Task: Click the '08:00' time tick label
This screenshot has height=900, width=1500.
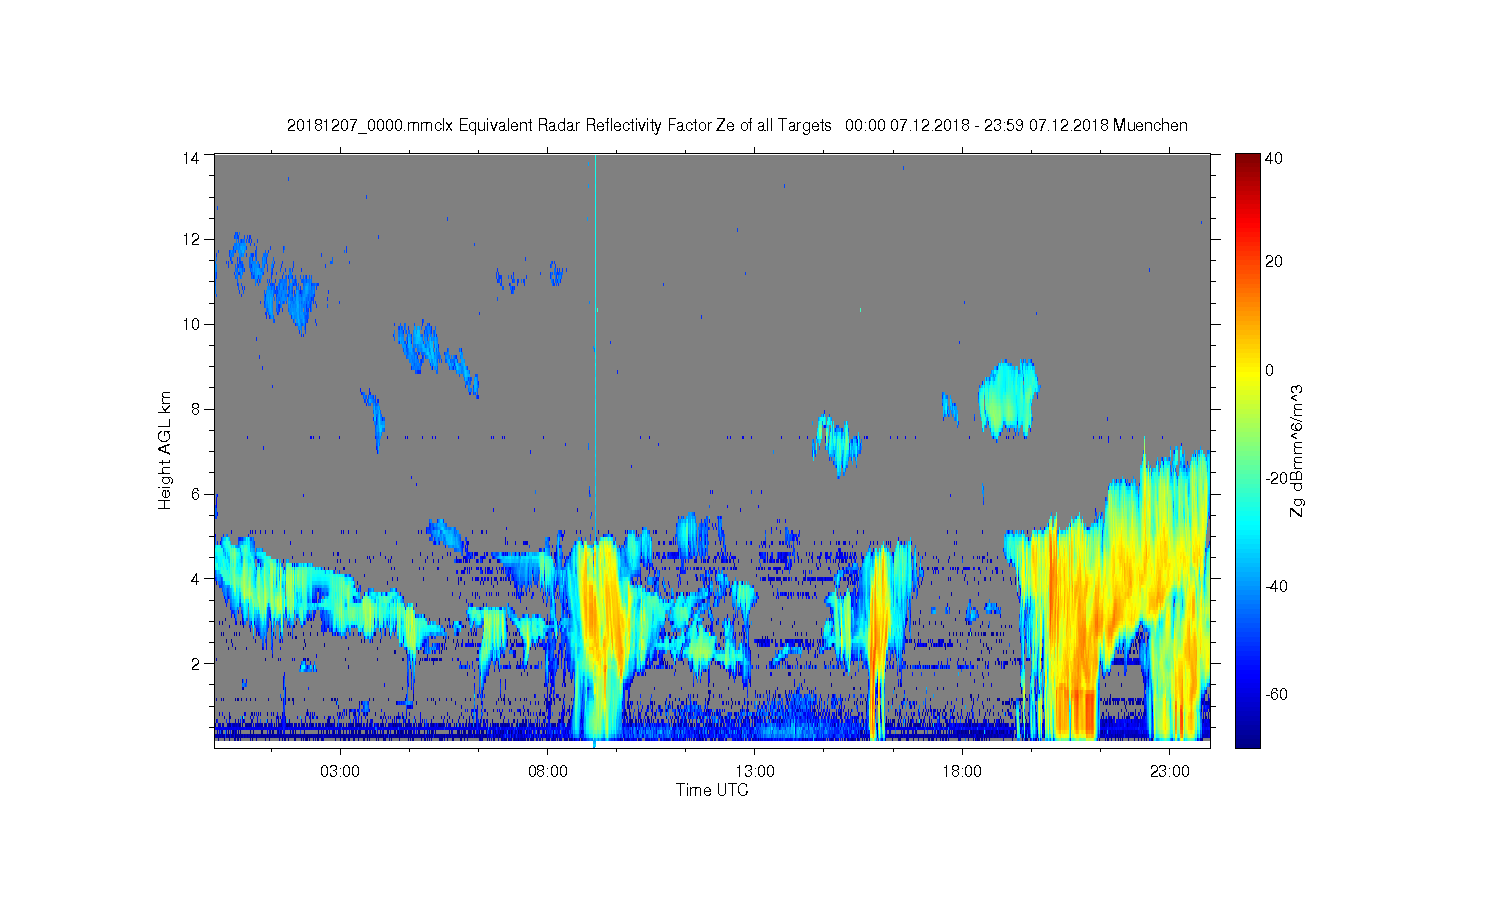Action: (x=548, y=772)
